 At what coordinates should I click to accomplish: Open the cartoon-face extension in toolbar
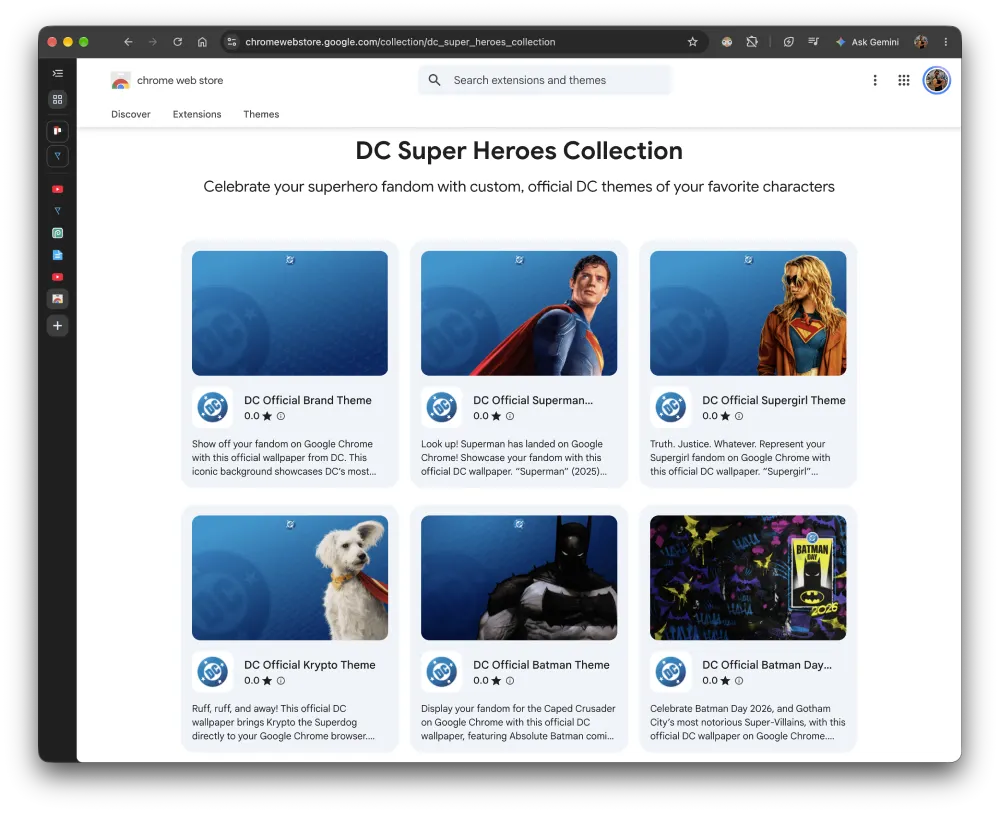pyautogui.click(x=726, y=42)
